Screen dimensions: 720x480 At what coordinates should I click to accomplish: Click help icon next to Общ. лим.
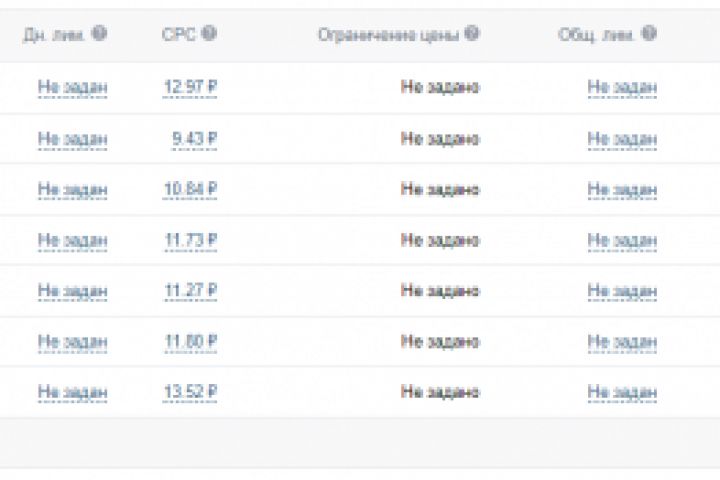[x=649, y=34]
